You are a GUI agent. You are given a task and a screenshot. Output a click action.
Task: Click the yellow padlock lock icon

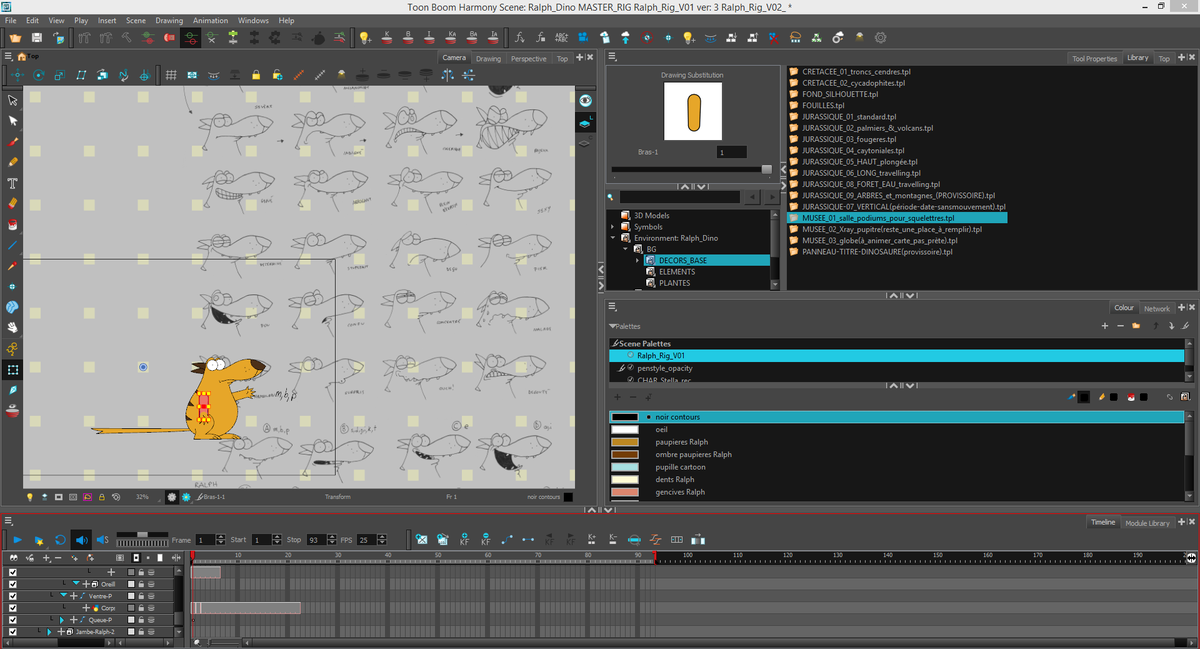(x=256, y=75)
